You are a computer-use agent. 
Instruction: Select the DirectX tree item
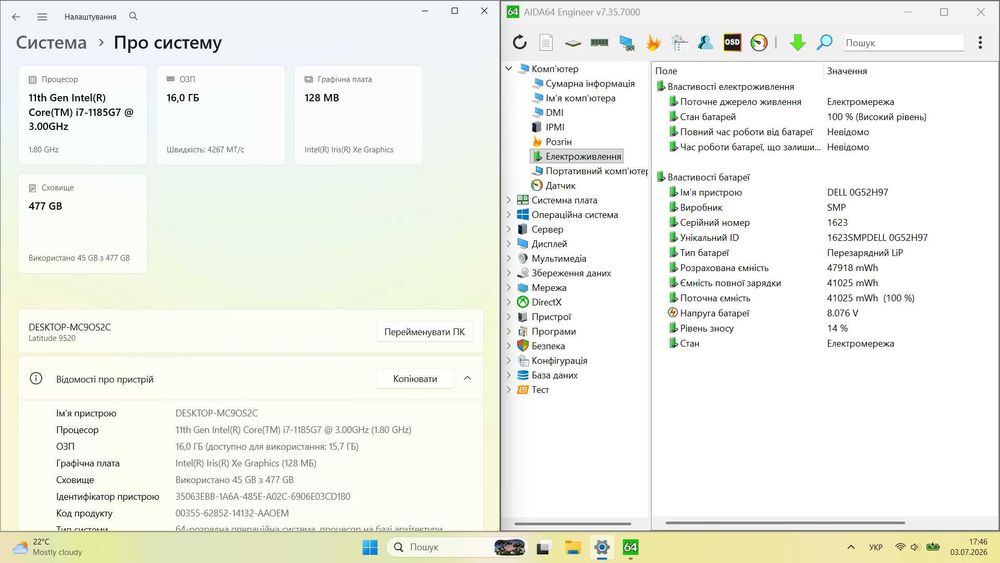click(546, 302)
